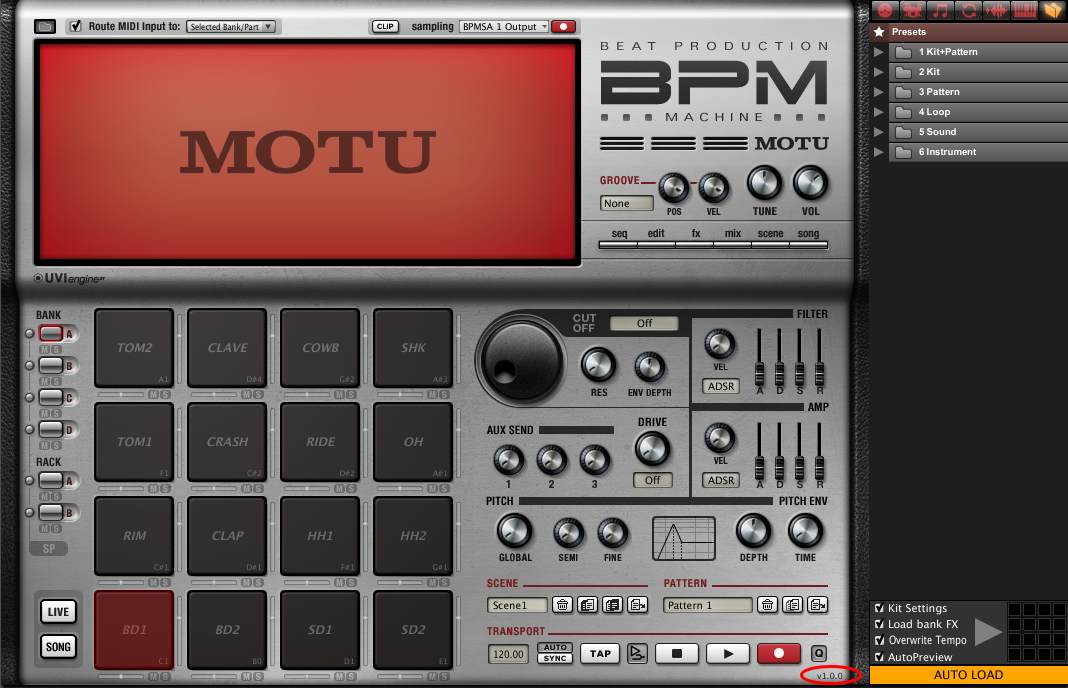Open the filter ADSR button
This screenshot has width=1068, height=688.
(x=721, y=386)
